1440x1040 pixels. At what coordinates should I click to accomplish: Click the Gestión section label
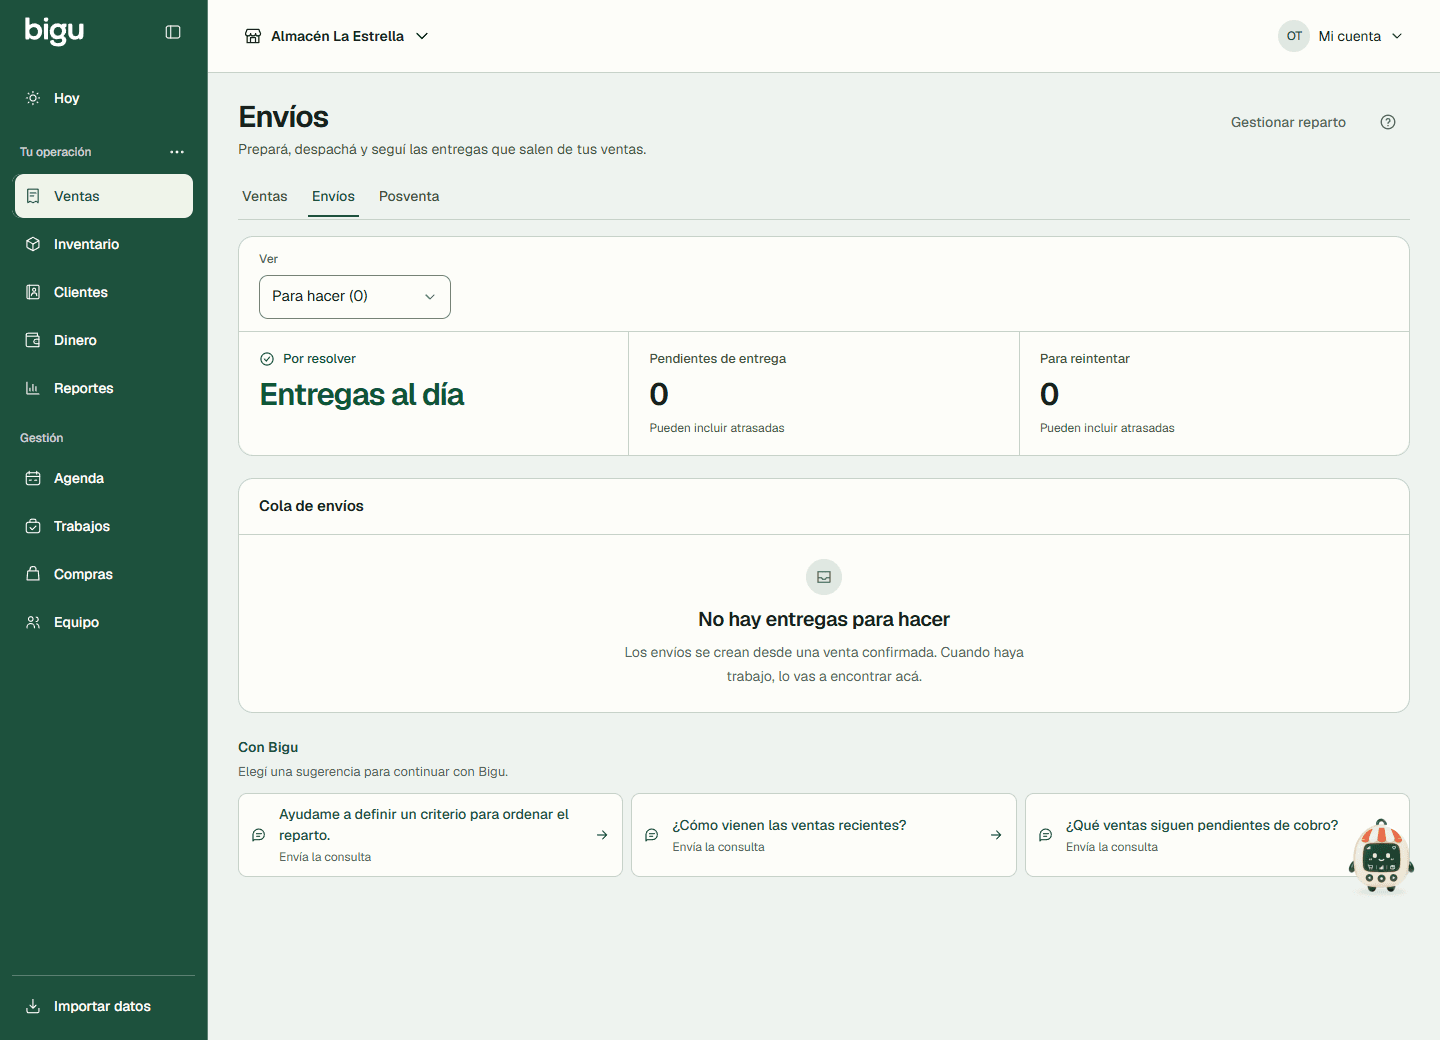point(41,438)
